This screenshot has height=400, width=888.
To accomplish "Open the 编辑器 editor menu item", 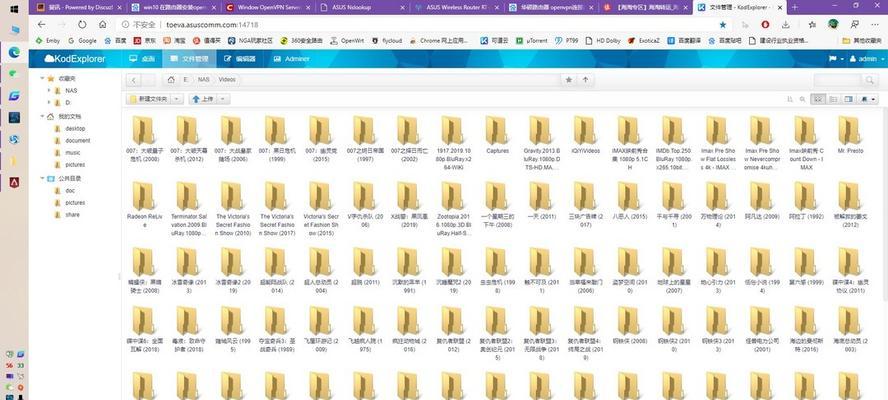I will click(240, 59).
